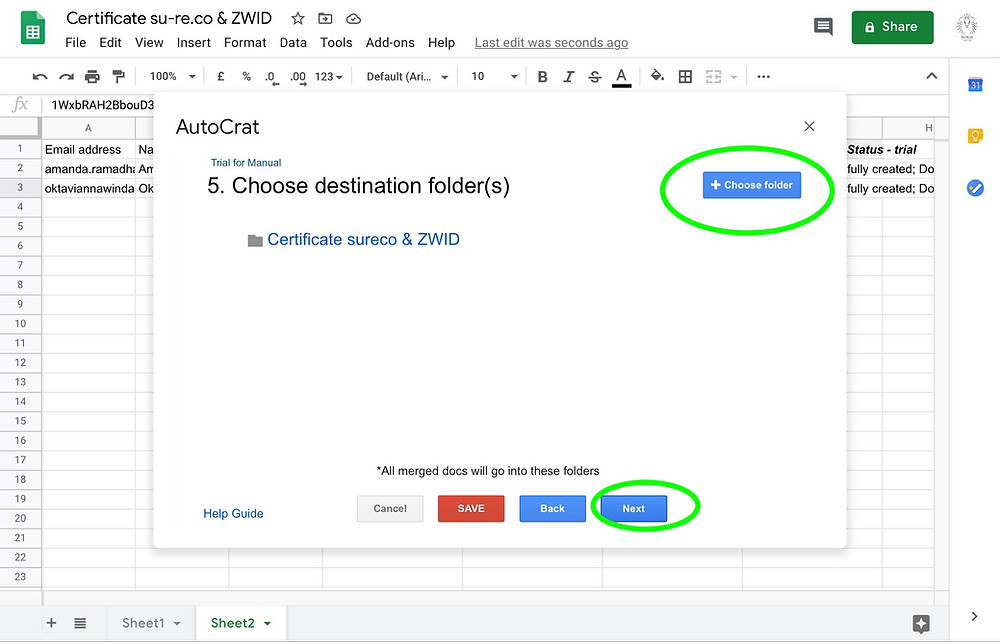The width and height of the screenshot is (1000, 642).
Task: Open the Calendar side panel
Action: pyautogui.click(x=975, y=84)
